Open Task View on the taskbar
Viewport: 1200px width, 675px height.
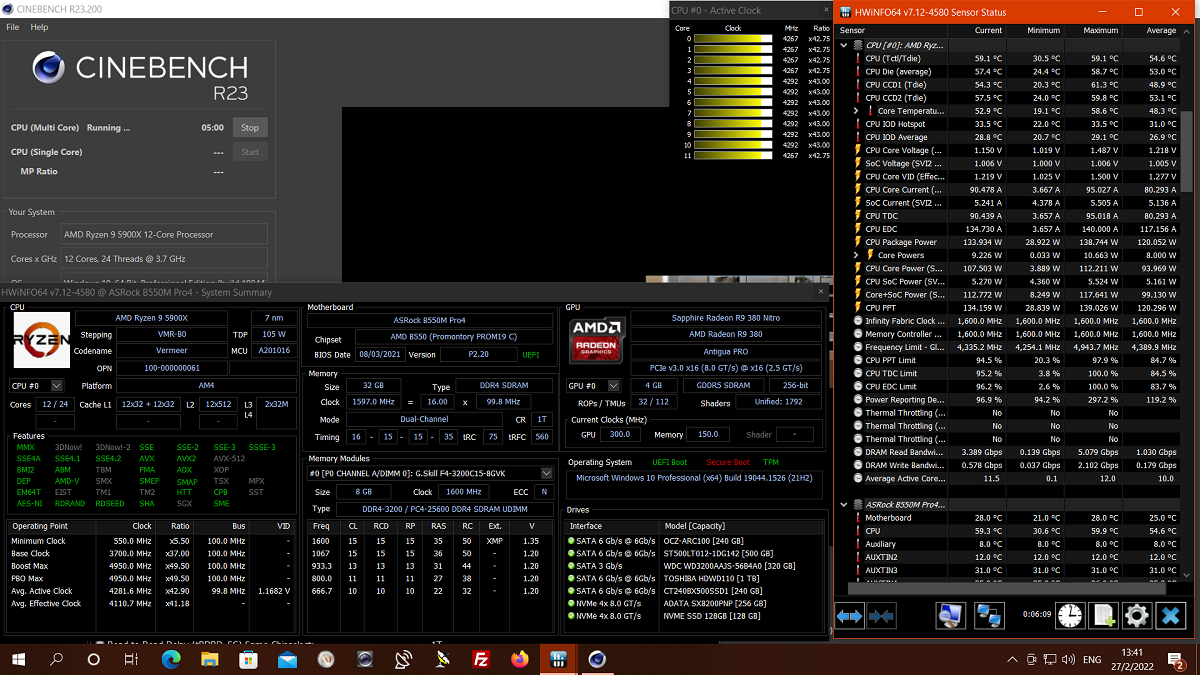(131, 659)
